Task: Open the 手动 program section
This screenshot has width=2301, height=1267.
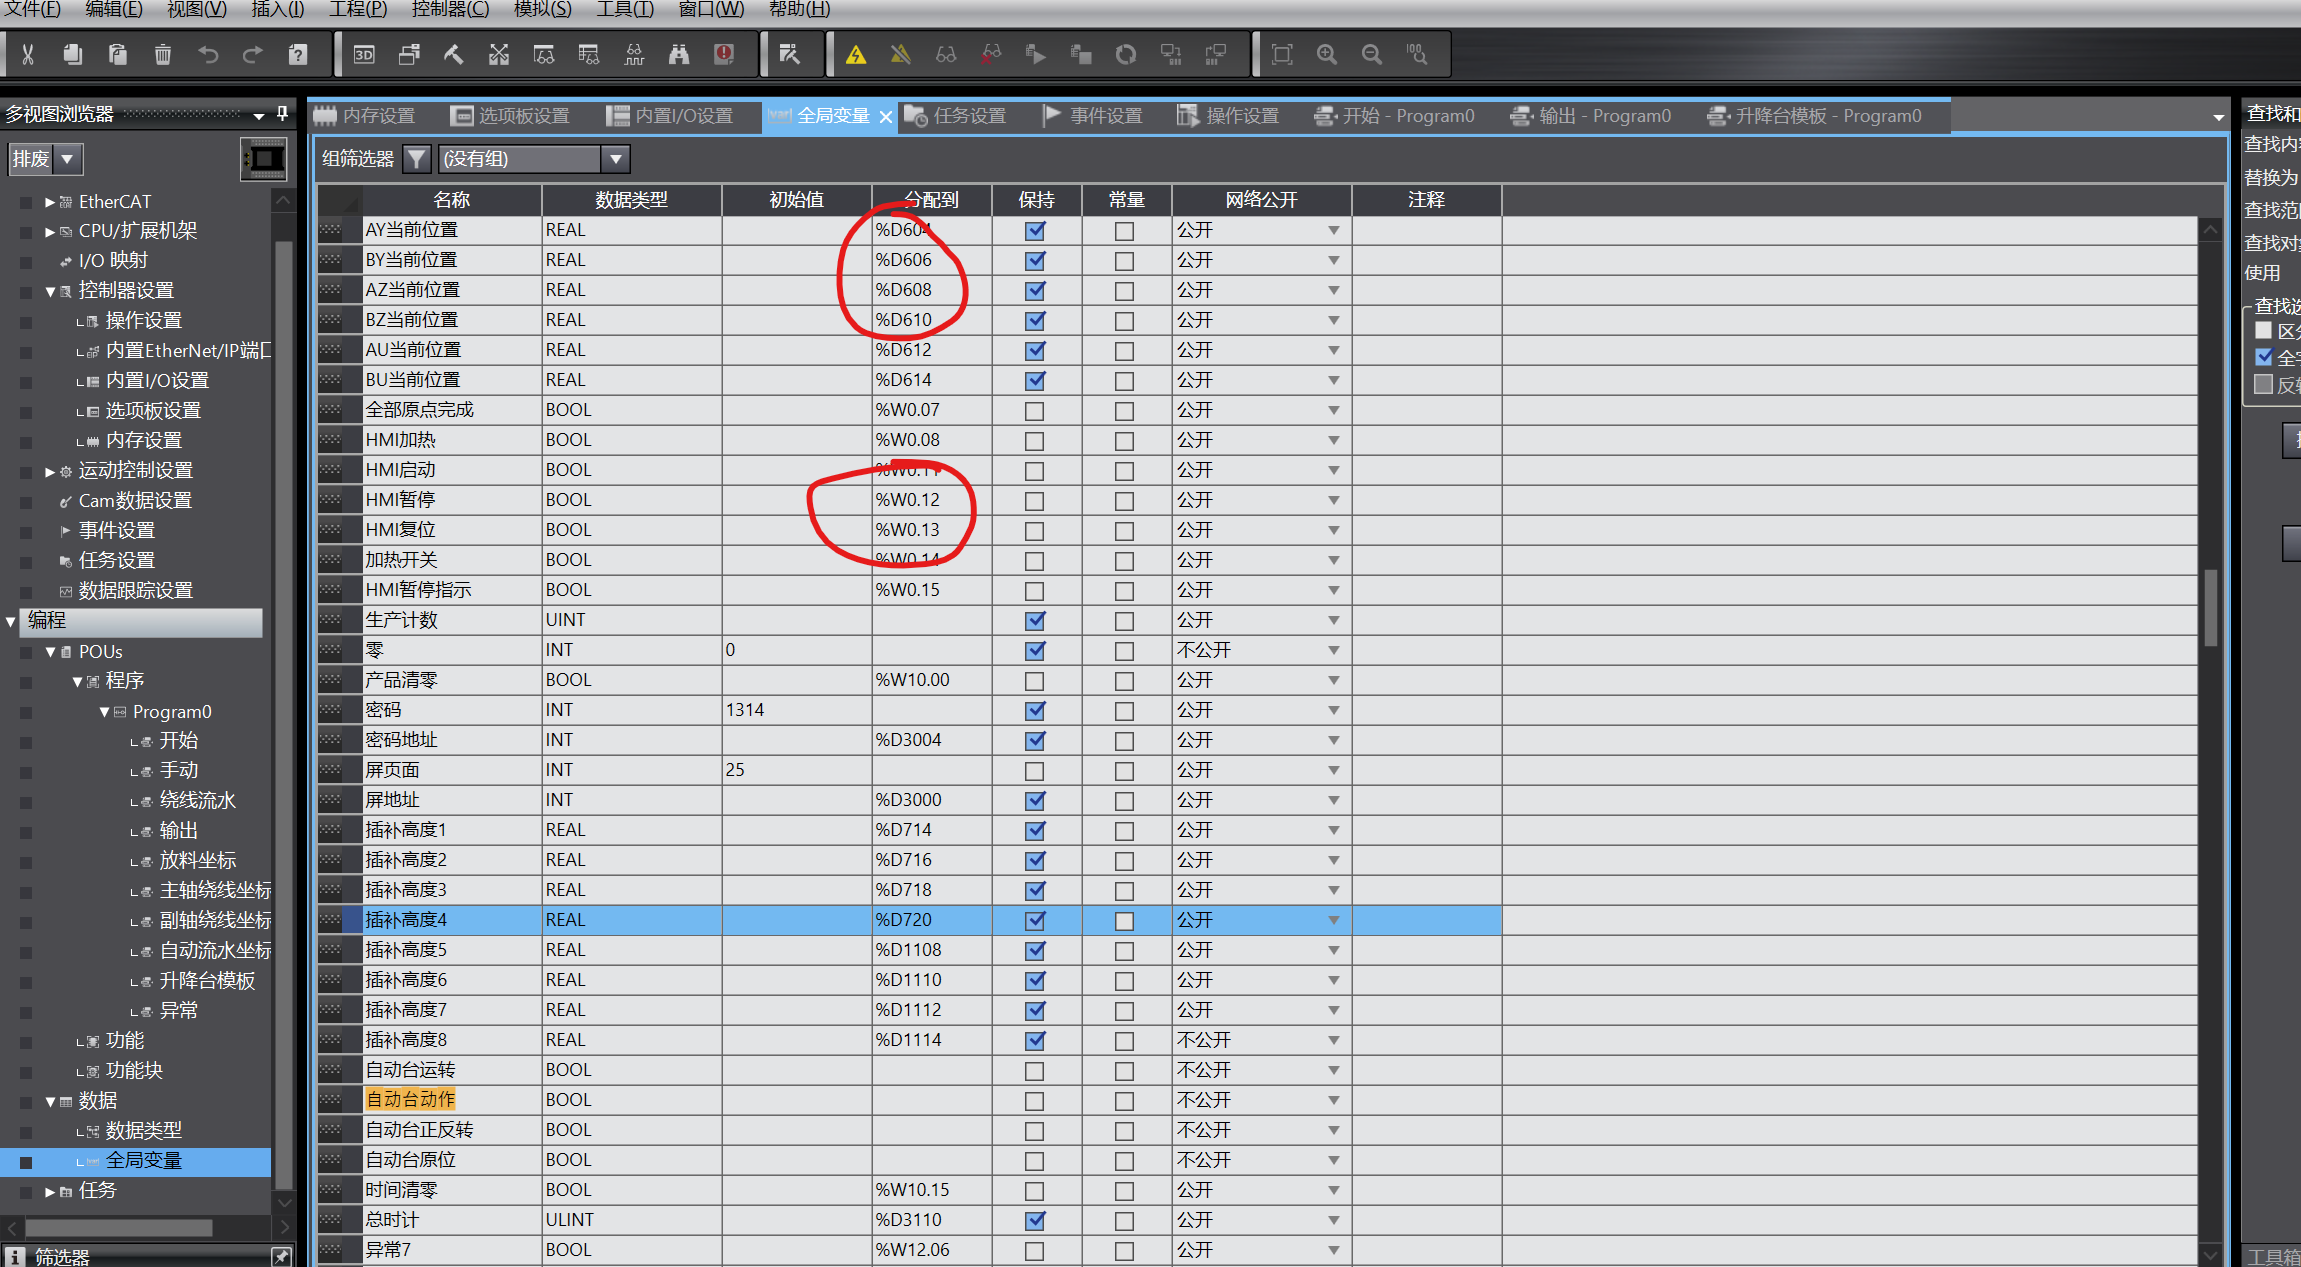Action: (179, 771)
